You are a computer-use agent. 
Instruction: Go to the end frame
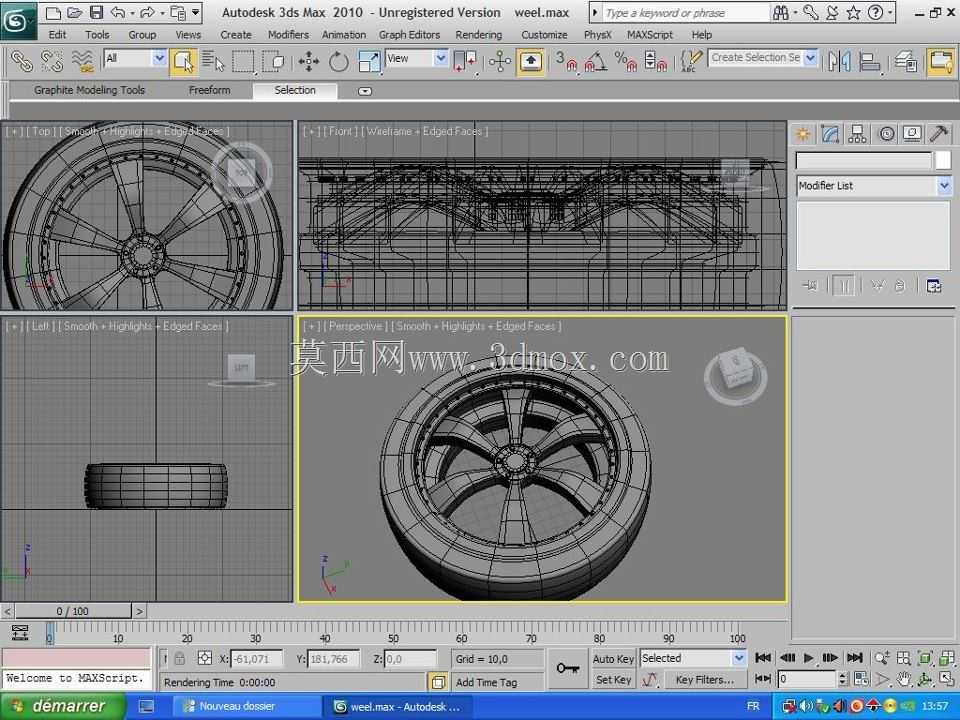(854, 658)
